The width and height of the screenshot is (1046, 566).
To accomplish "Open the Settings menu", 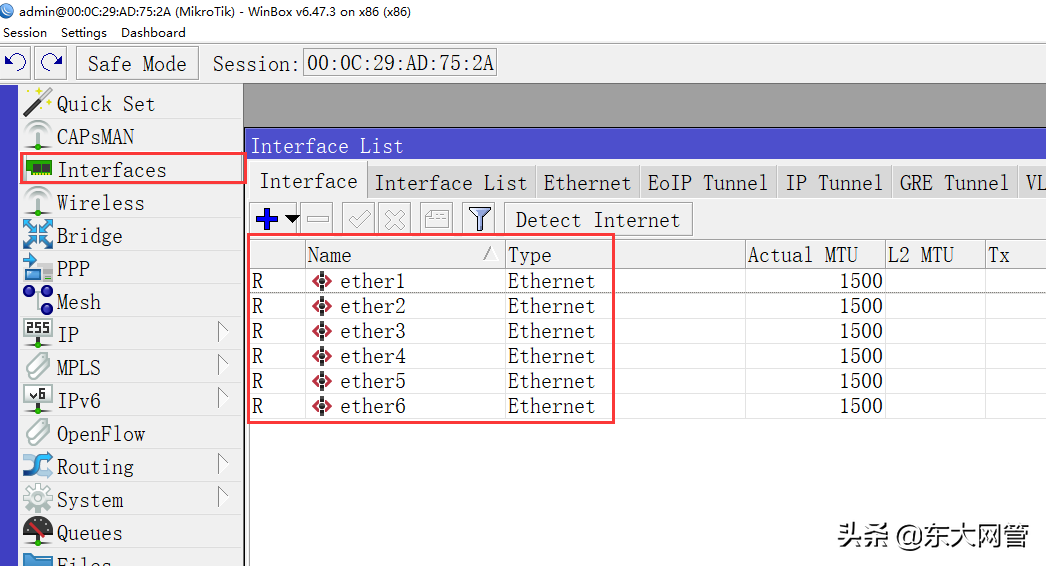I will [x=83, y=33].
